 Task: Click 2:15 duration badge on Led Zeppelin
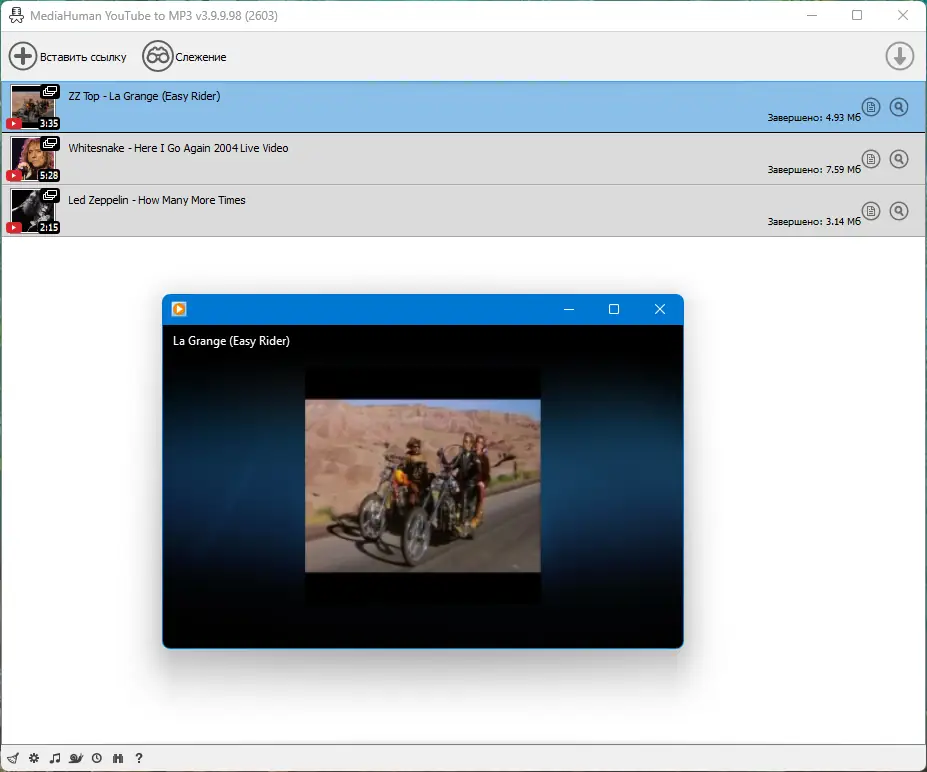[x=48, y=228]
